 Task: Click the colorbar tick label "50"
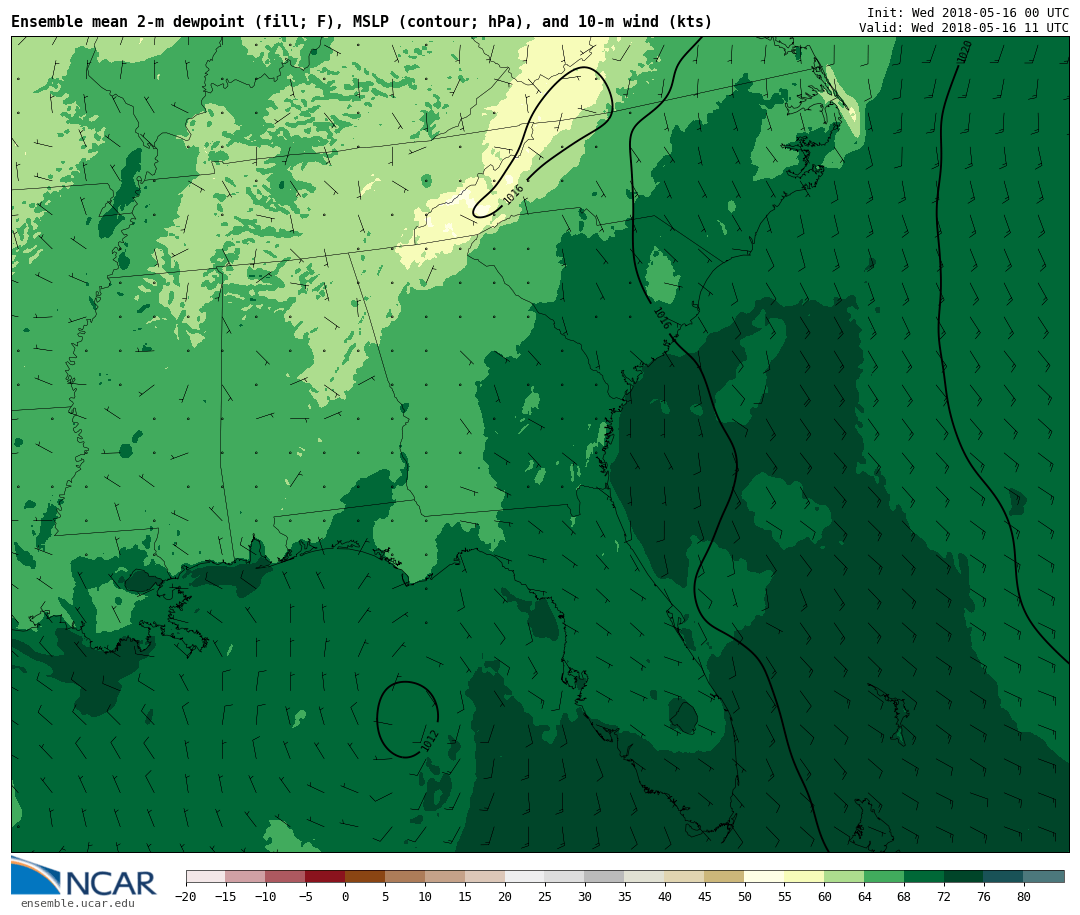744,897
